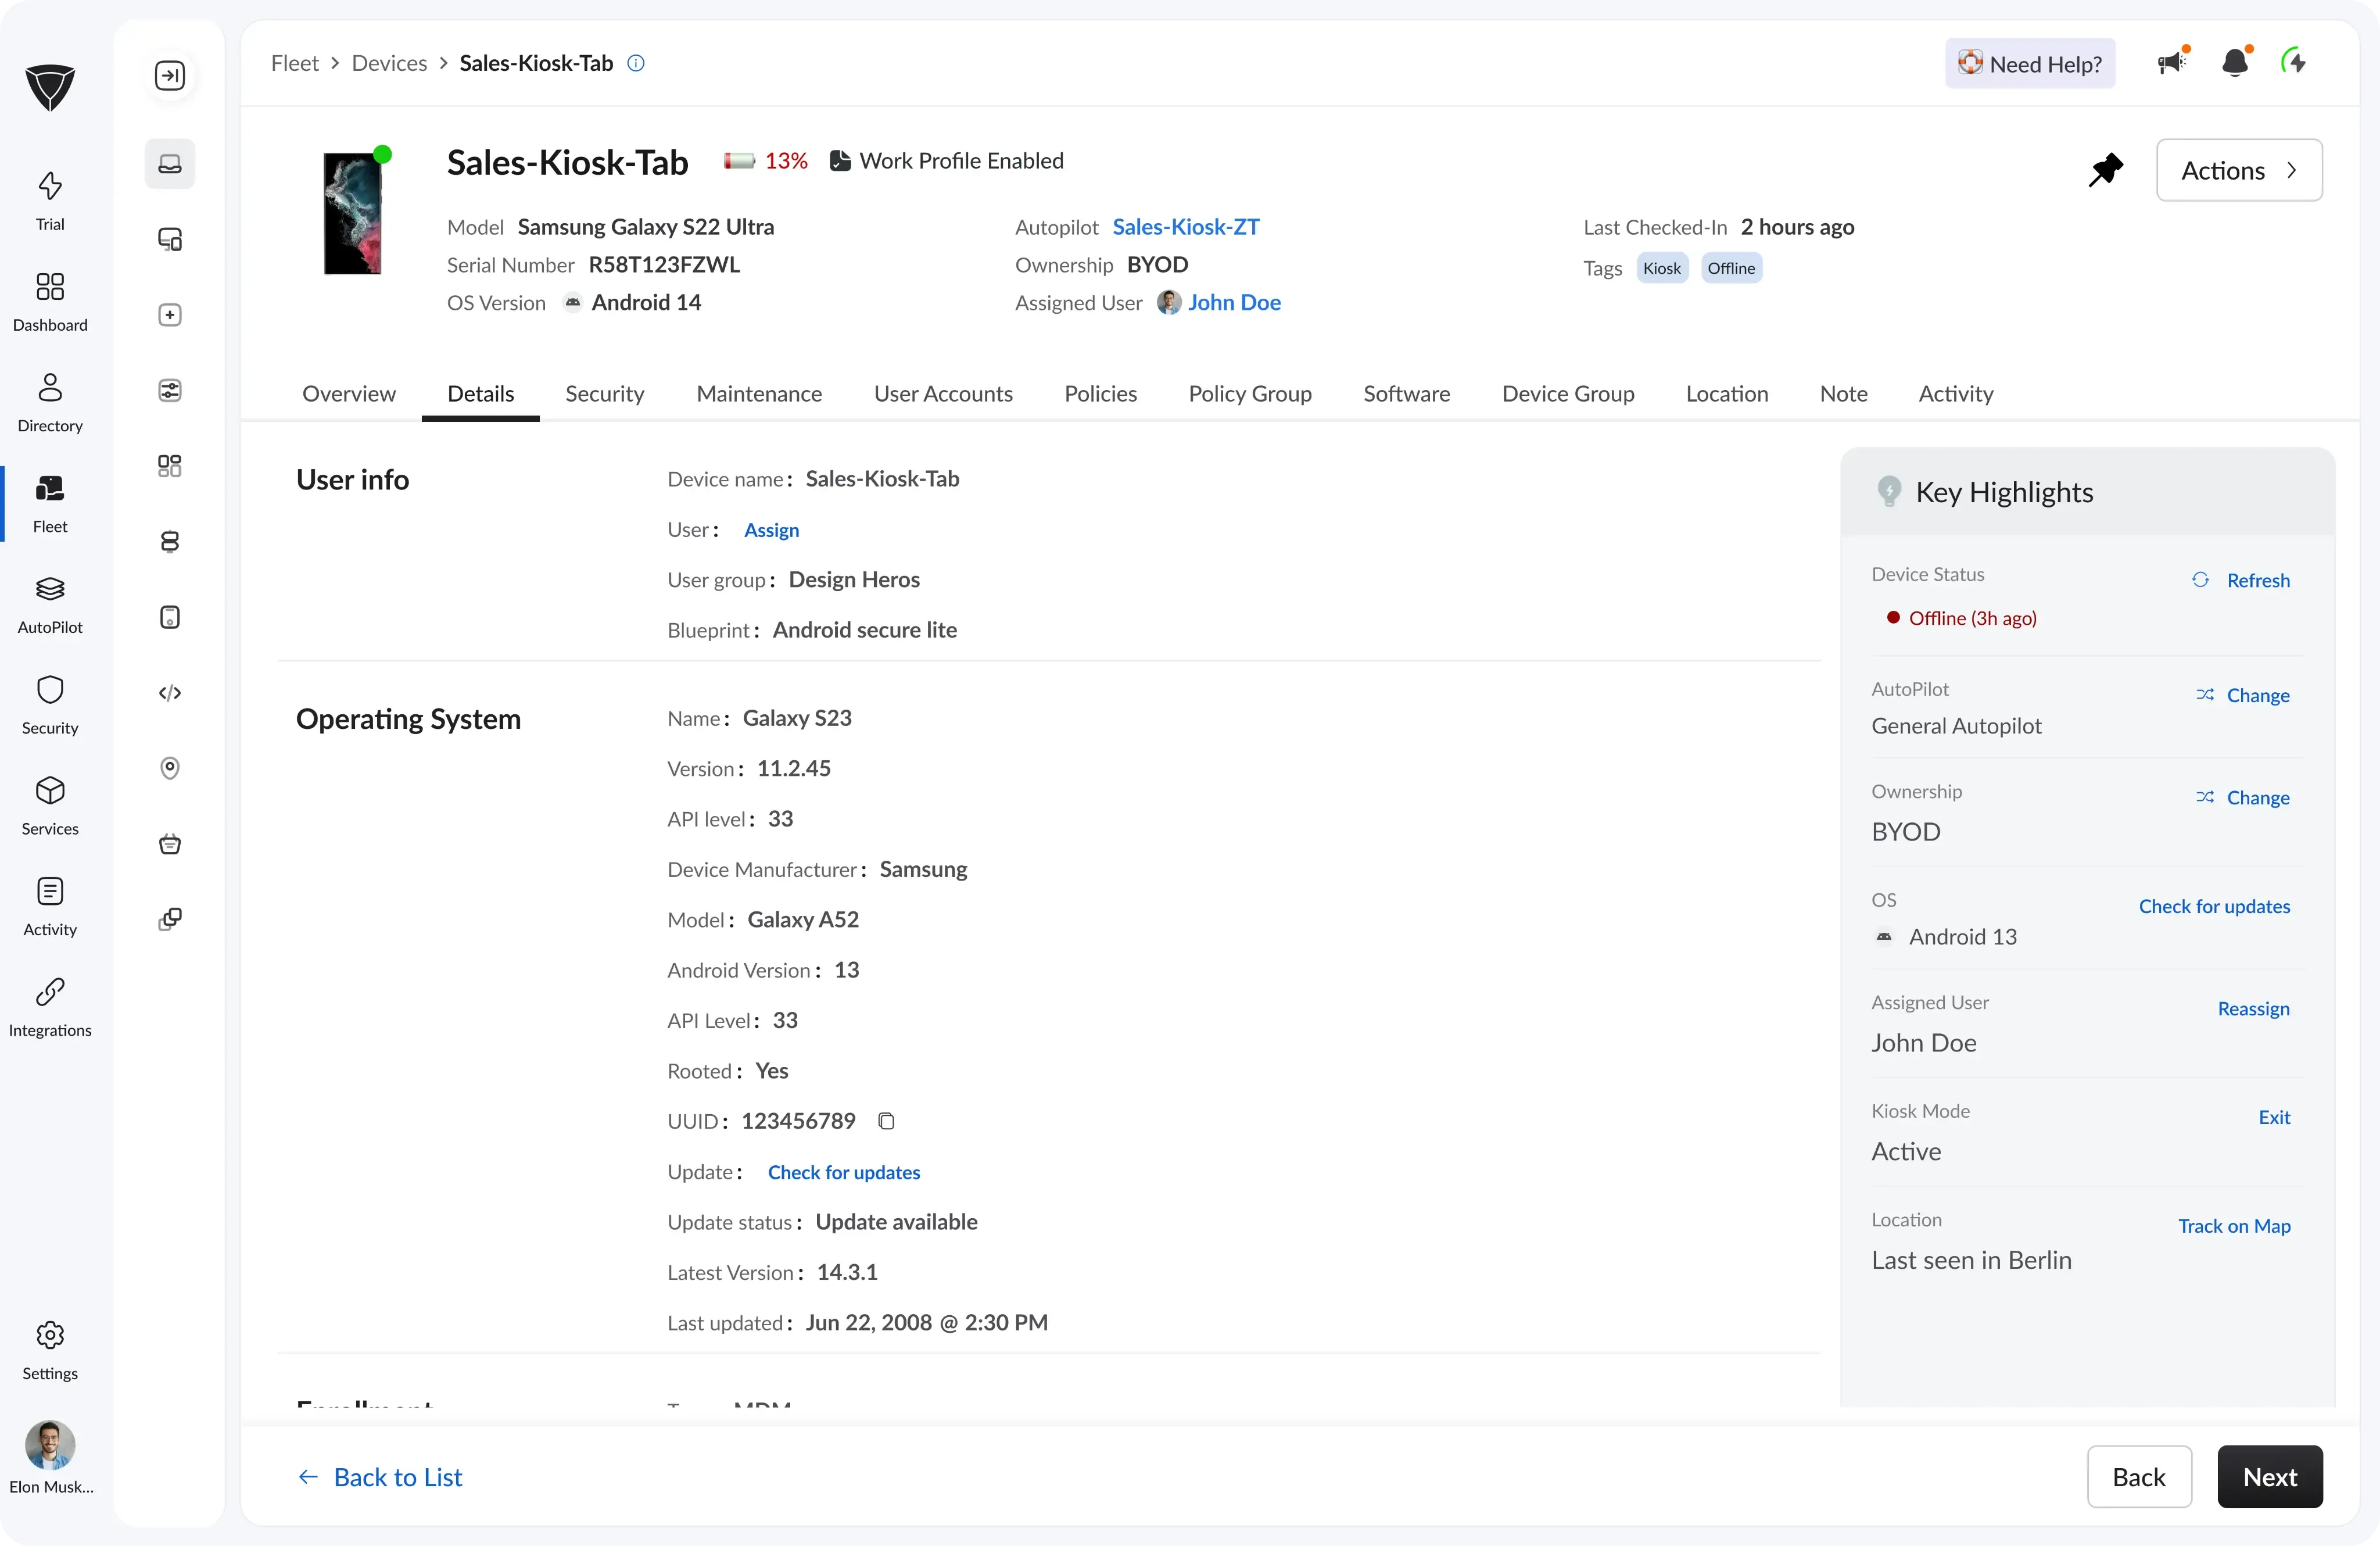Click the lightning bolt icon in top bar

[x=2295, y=63]
